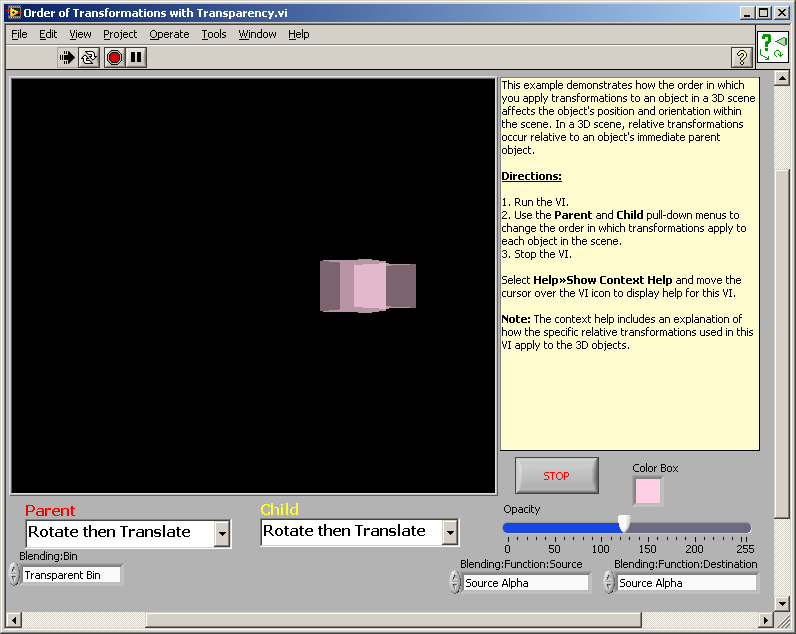Open the File menu
The width and height of the screenshot is (796, 634).
pyautogui.click(x=19, y=34)
